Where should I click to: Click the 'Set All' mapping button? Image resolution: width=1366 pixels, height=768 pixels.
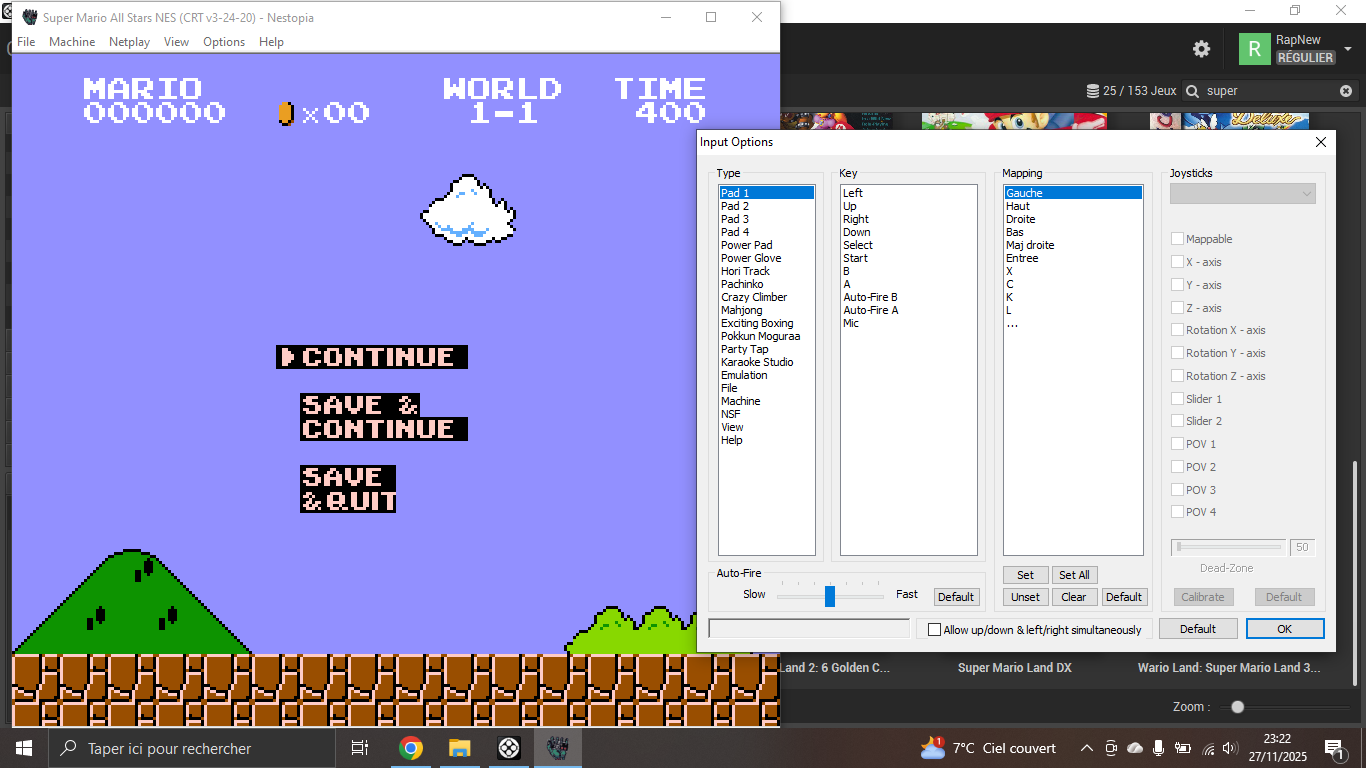(x=1074, y=575)
